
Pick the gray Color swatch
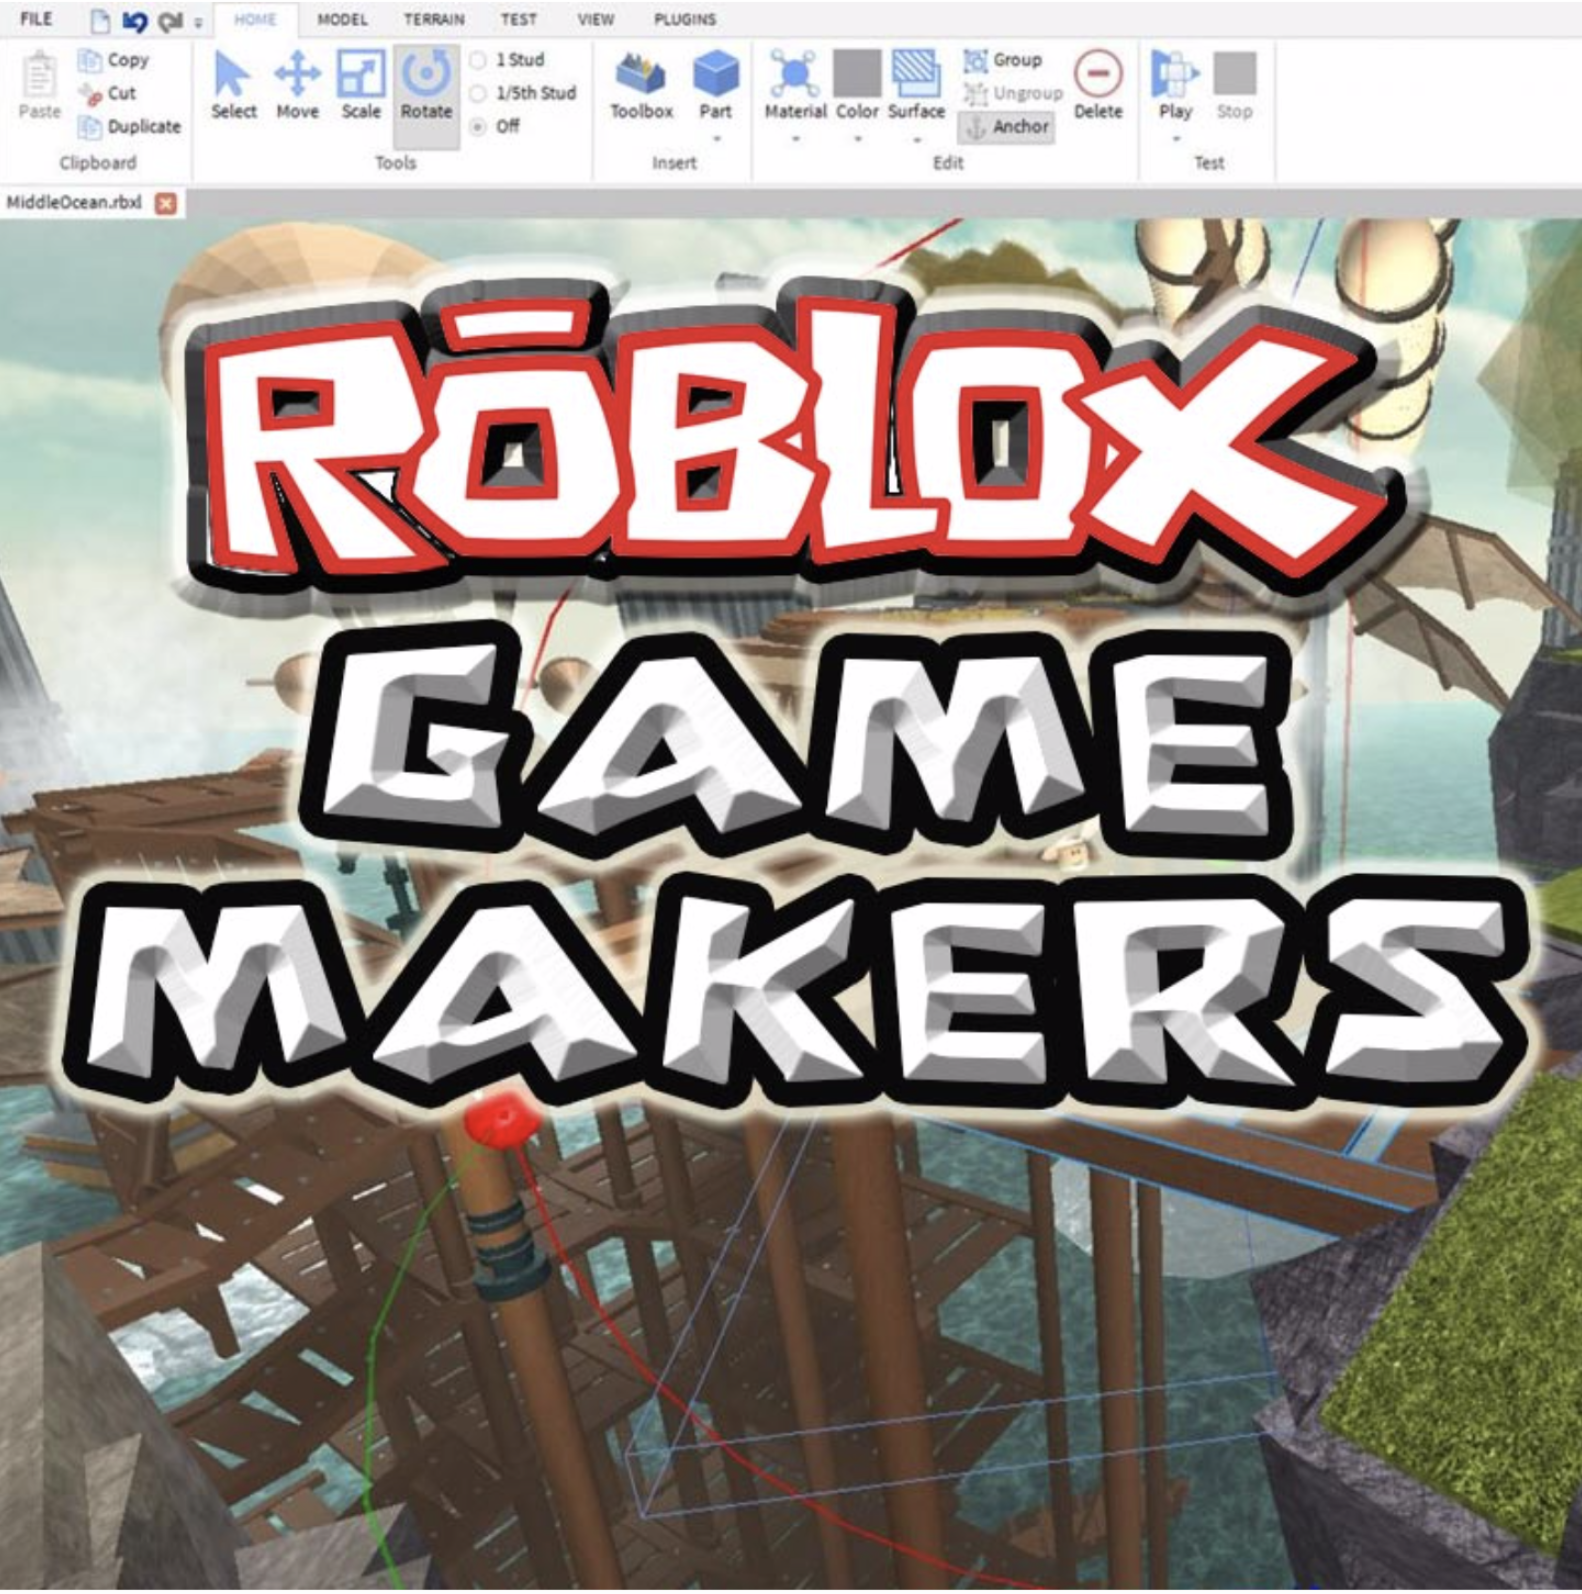click(x=857, y=73)
